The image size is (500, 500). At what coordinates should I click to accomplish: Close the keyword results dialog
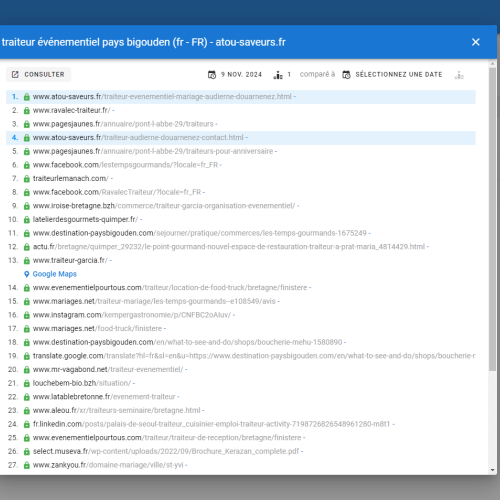pyautogui.click(x=476, y=42)
